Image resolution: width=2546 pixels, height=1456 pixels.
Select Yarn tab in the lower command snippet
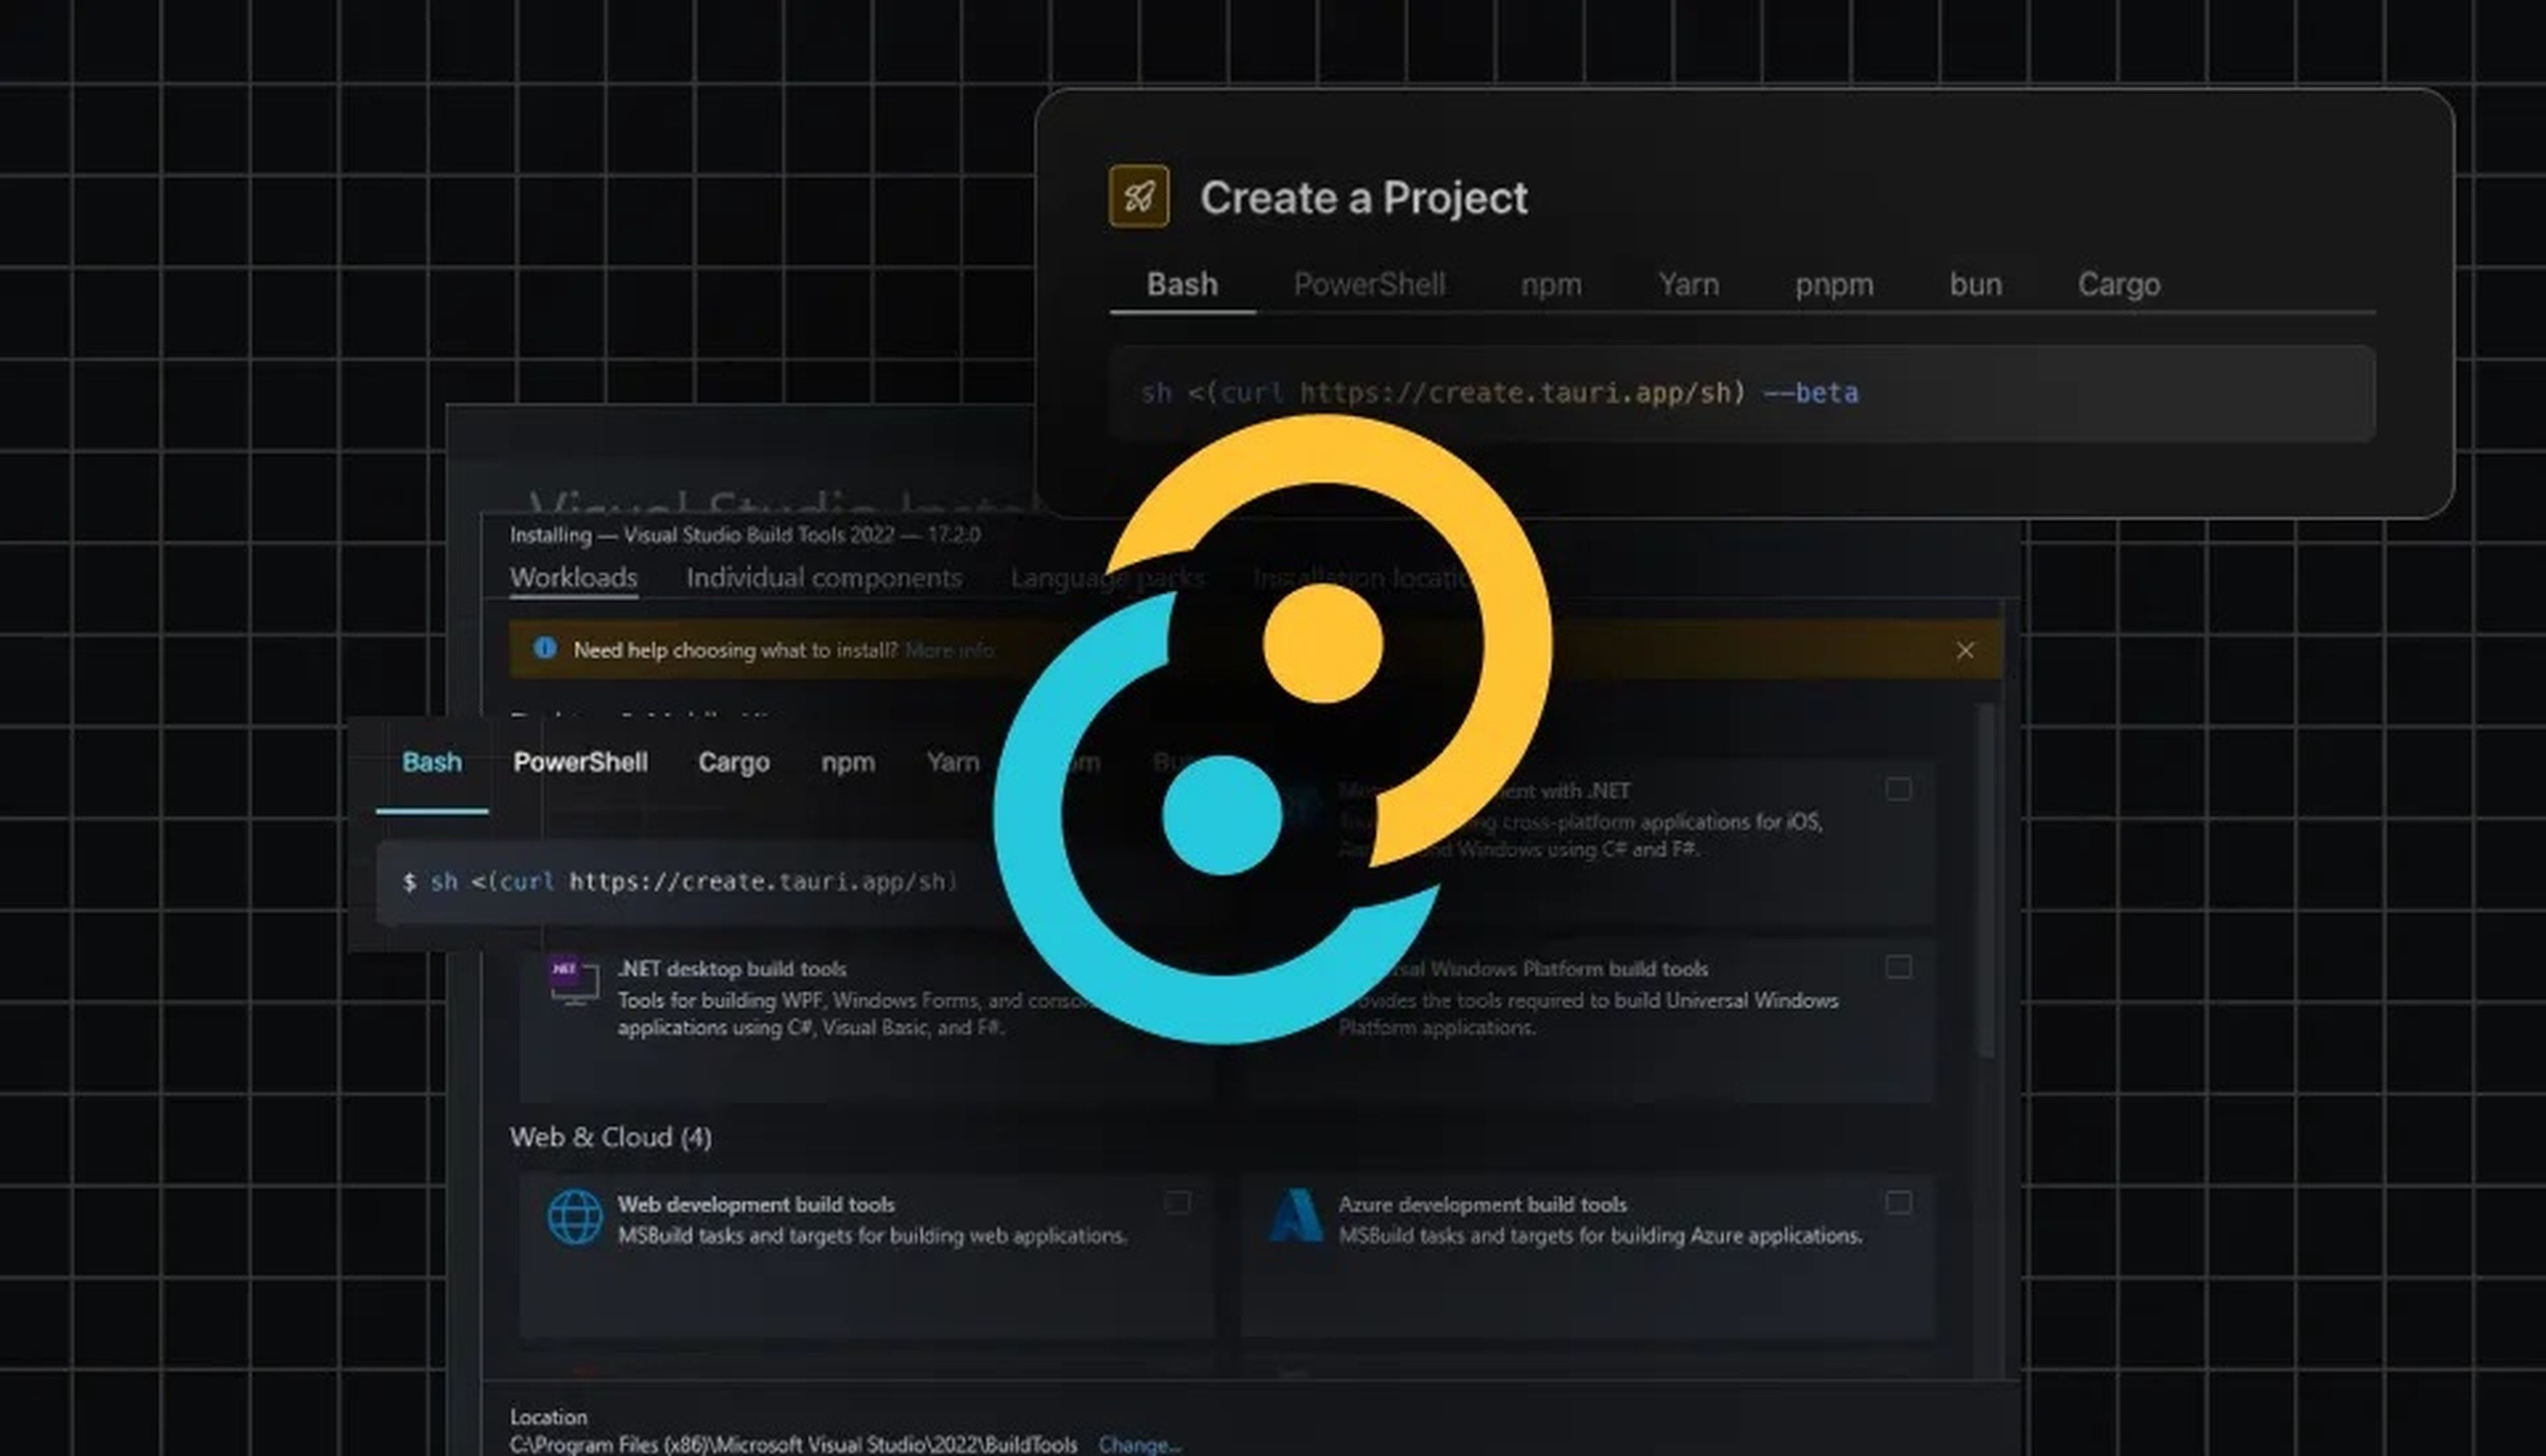pyautogui.click(x=952, y=762)
